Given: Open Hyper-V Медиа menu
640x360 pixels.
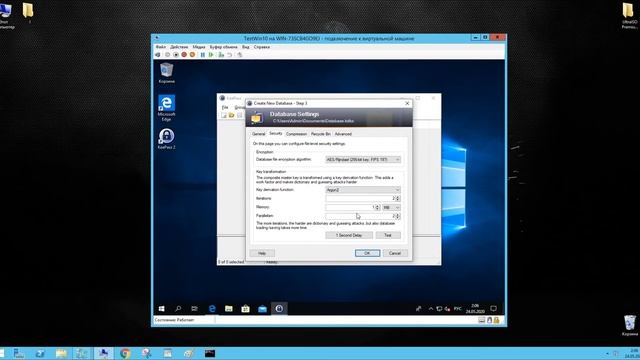Looking at the screenshot, I should 199,47.
